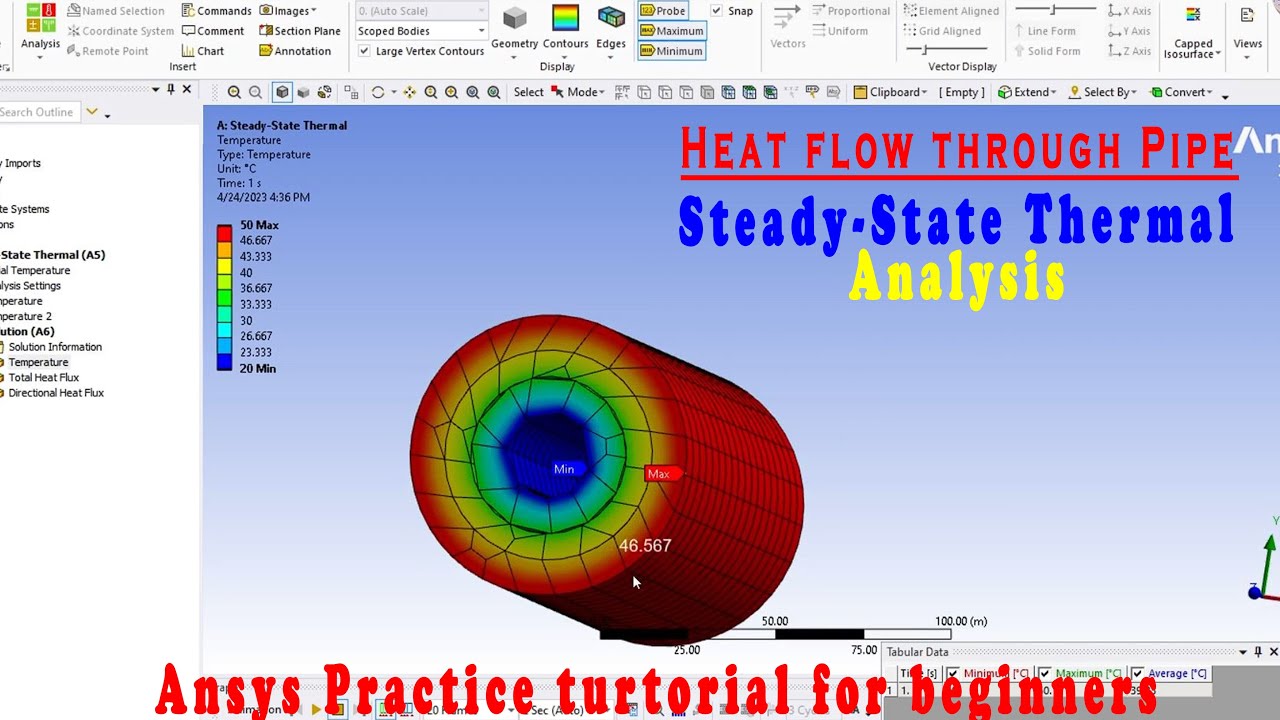Toggle the Minimum label display
The height and width of the screenshot is (720, 1280).
(x=671, y=51)
